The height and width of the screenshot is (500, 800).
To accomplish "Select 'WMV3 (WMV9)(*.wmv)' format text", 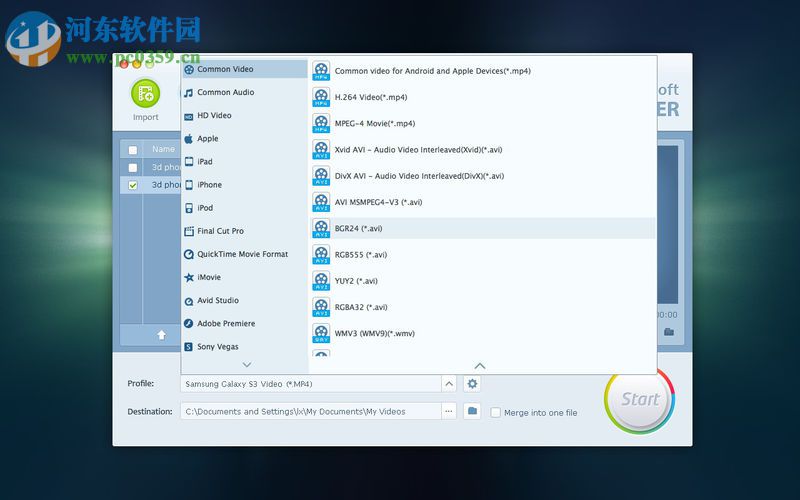I will (x=374, y=334).
